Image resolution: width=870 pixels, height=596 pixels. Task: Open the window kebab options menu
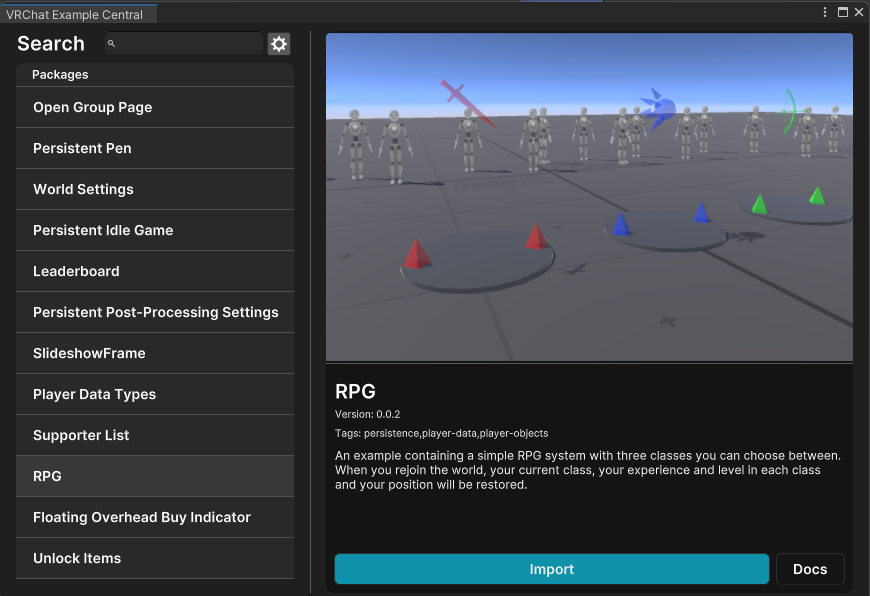(x=825, y=12)
